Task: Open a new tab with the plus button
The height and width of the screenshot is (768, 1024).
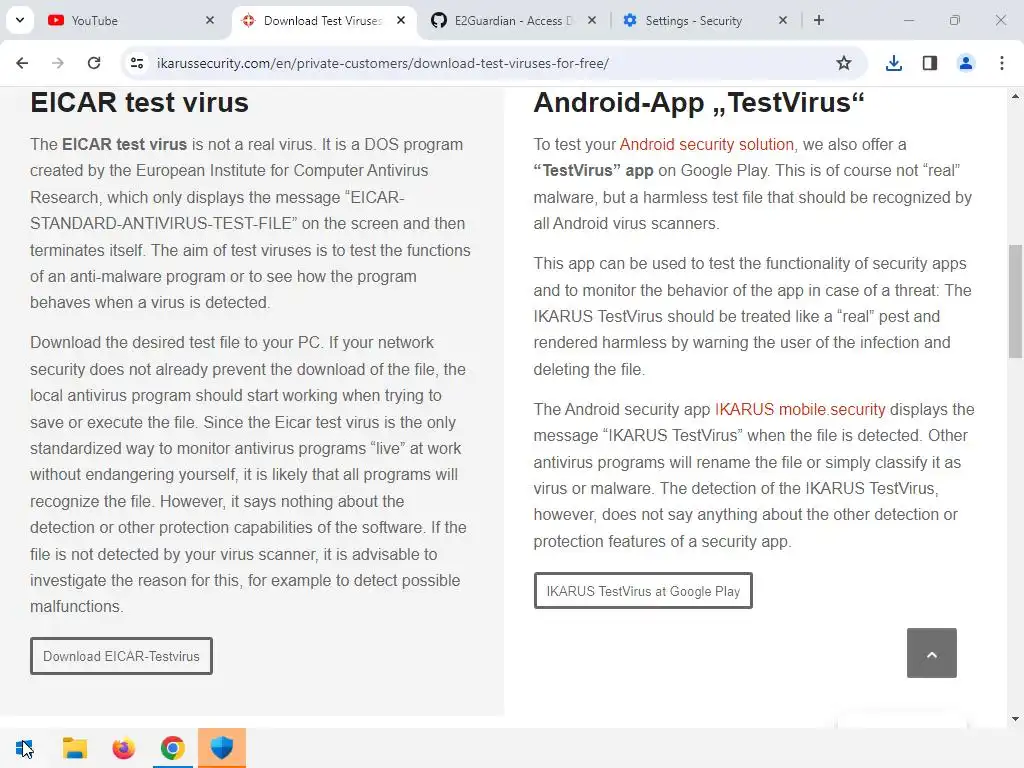Action: click(x=819, y=20)
